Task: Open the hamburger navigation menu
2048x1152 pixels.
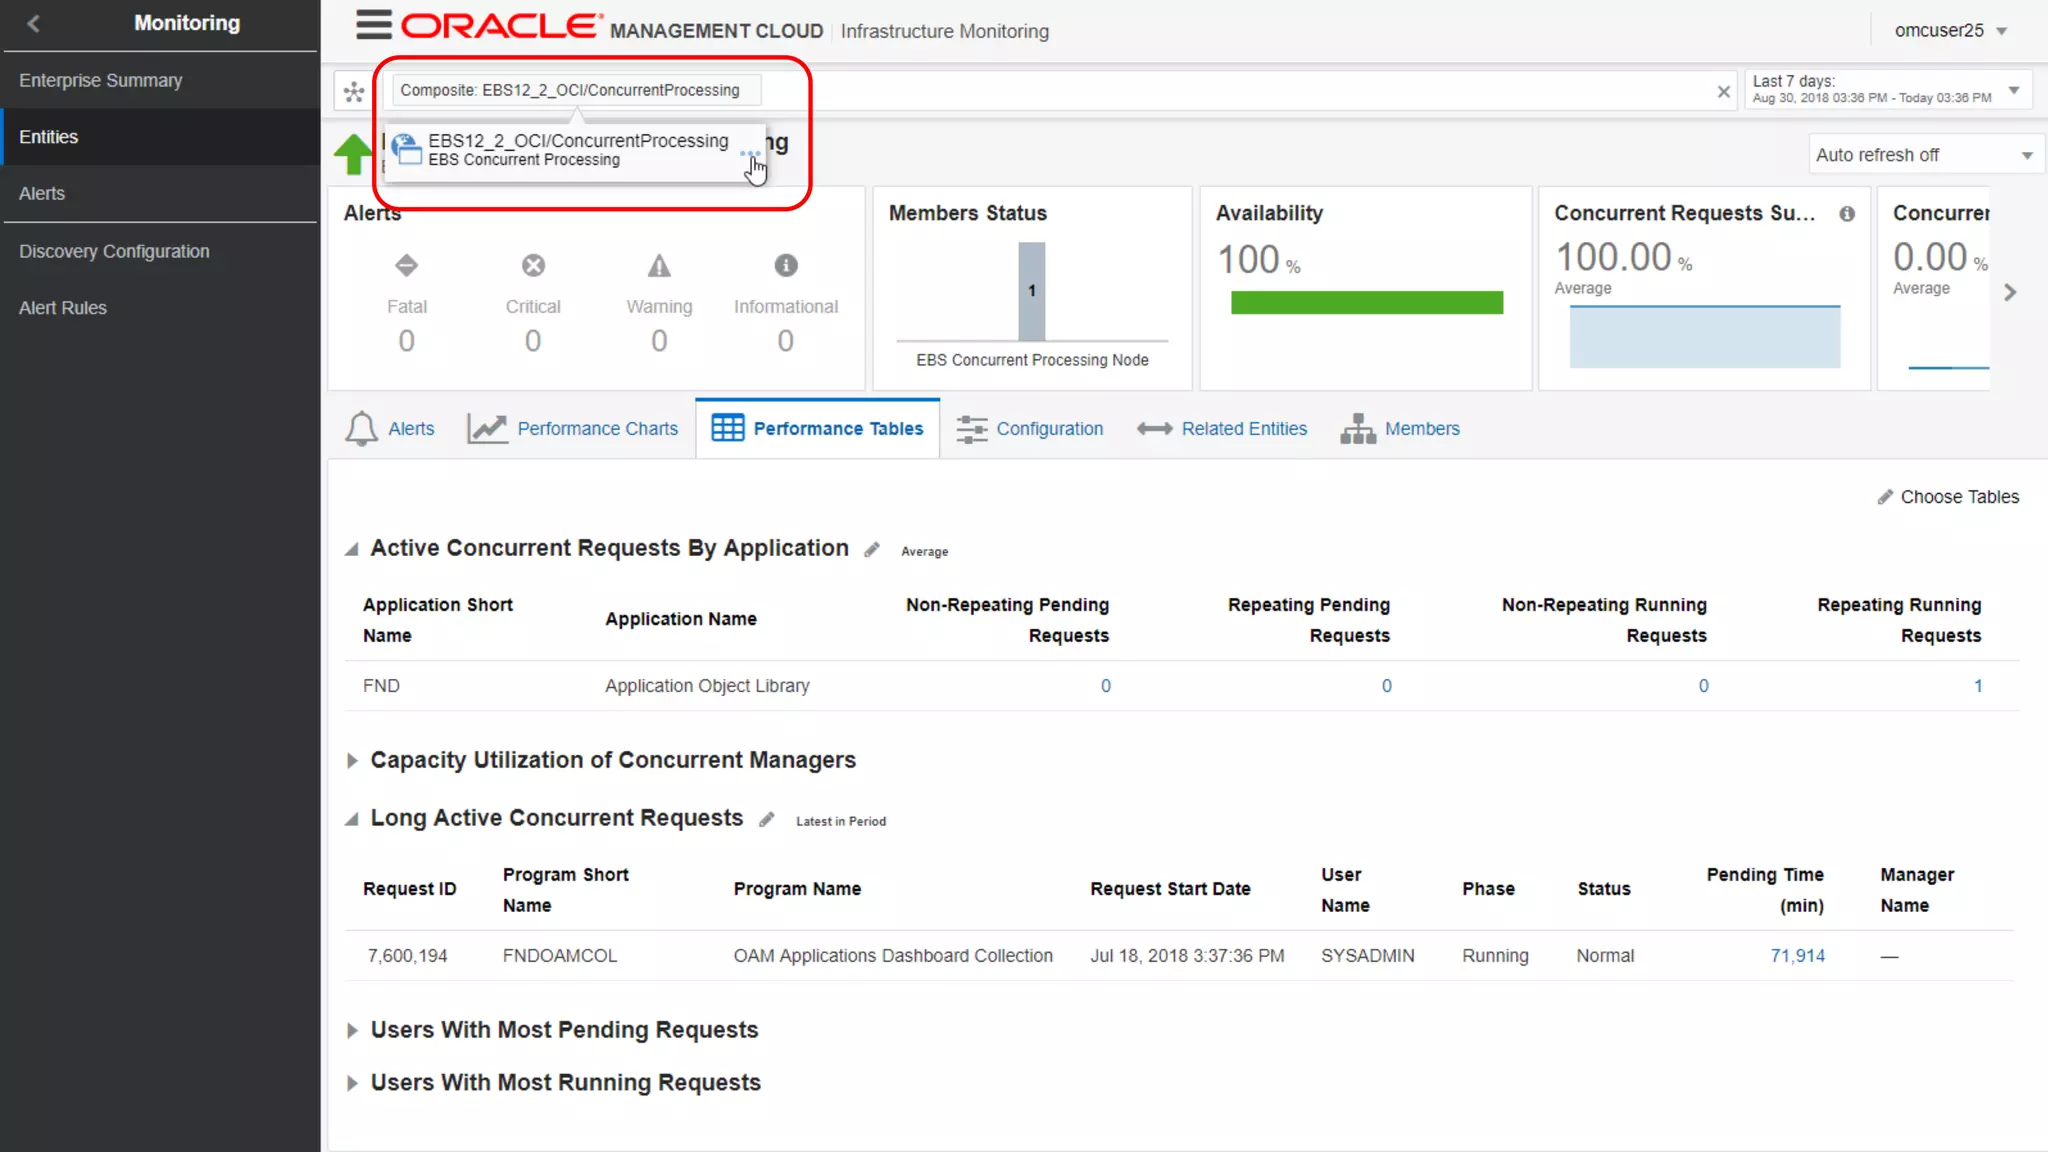Action: [374, 24]
